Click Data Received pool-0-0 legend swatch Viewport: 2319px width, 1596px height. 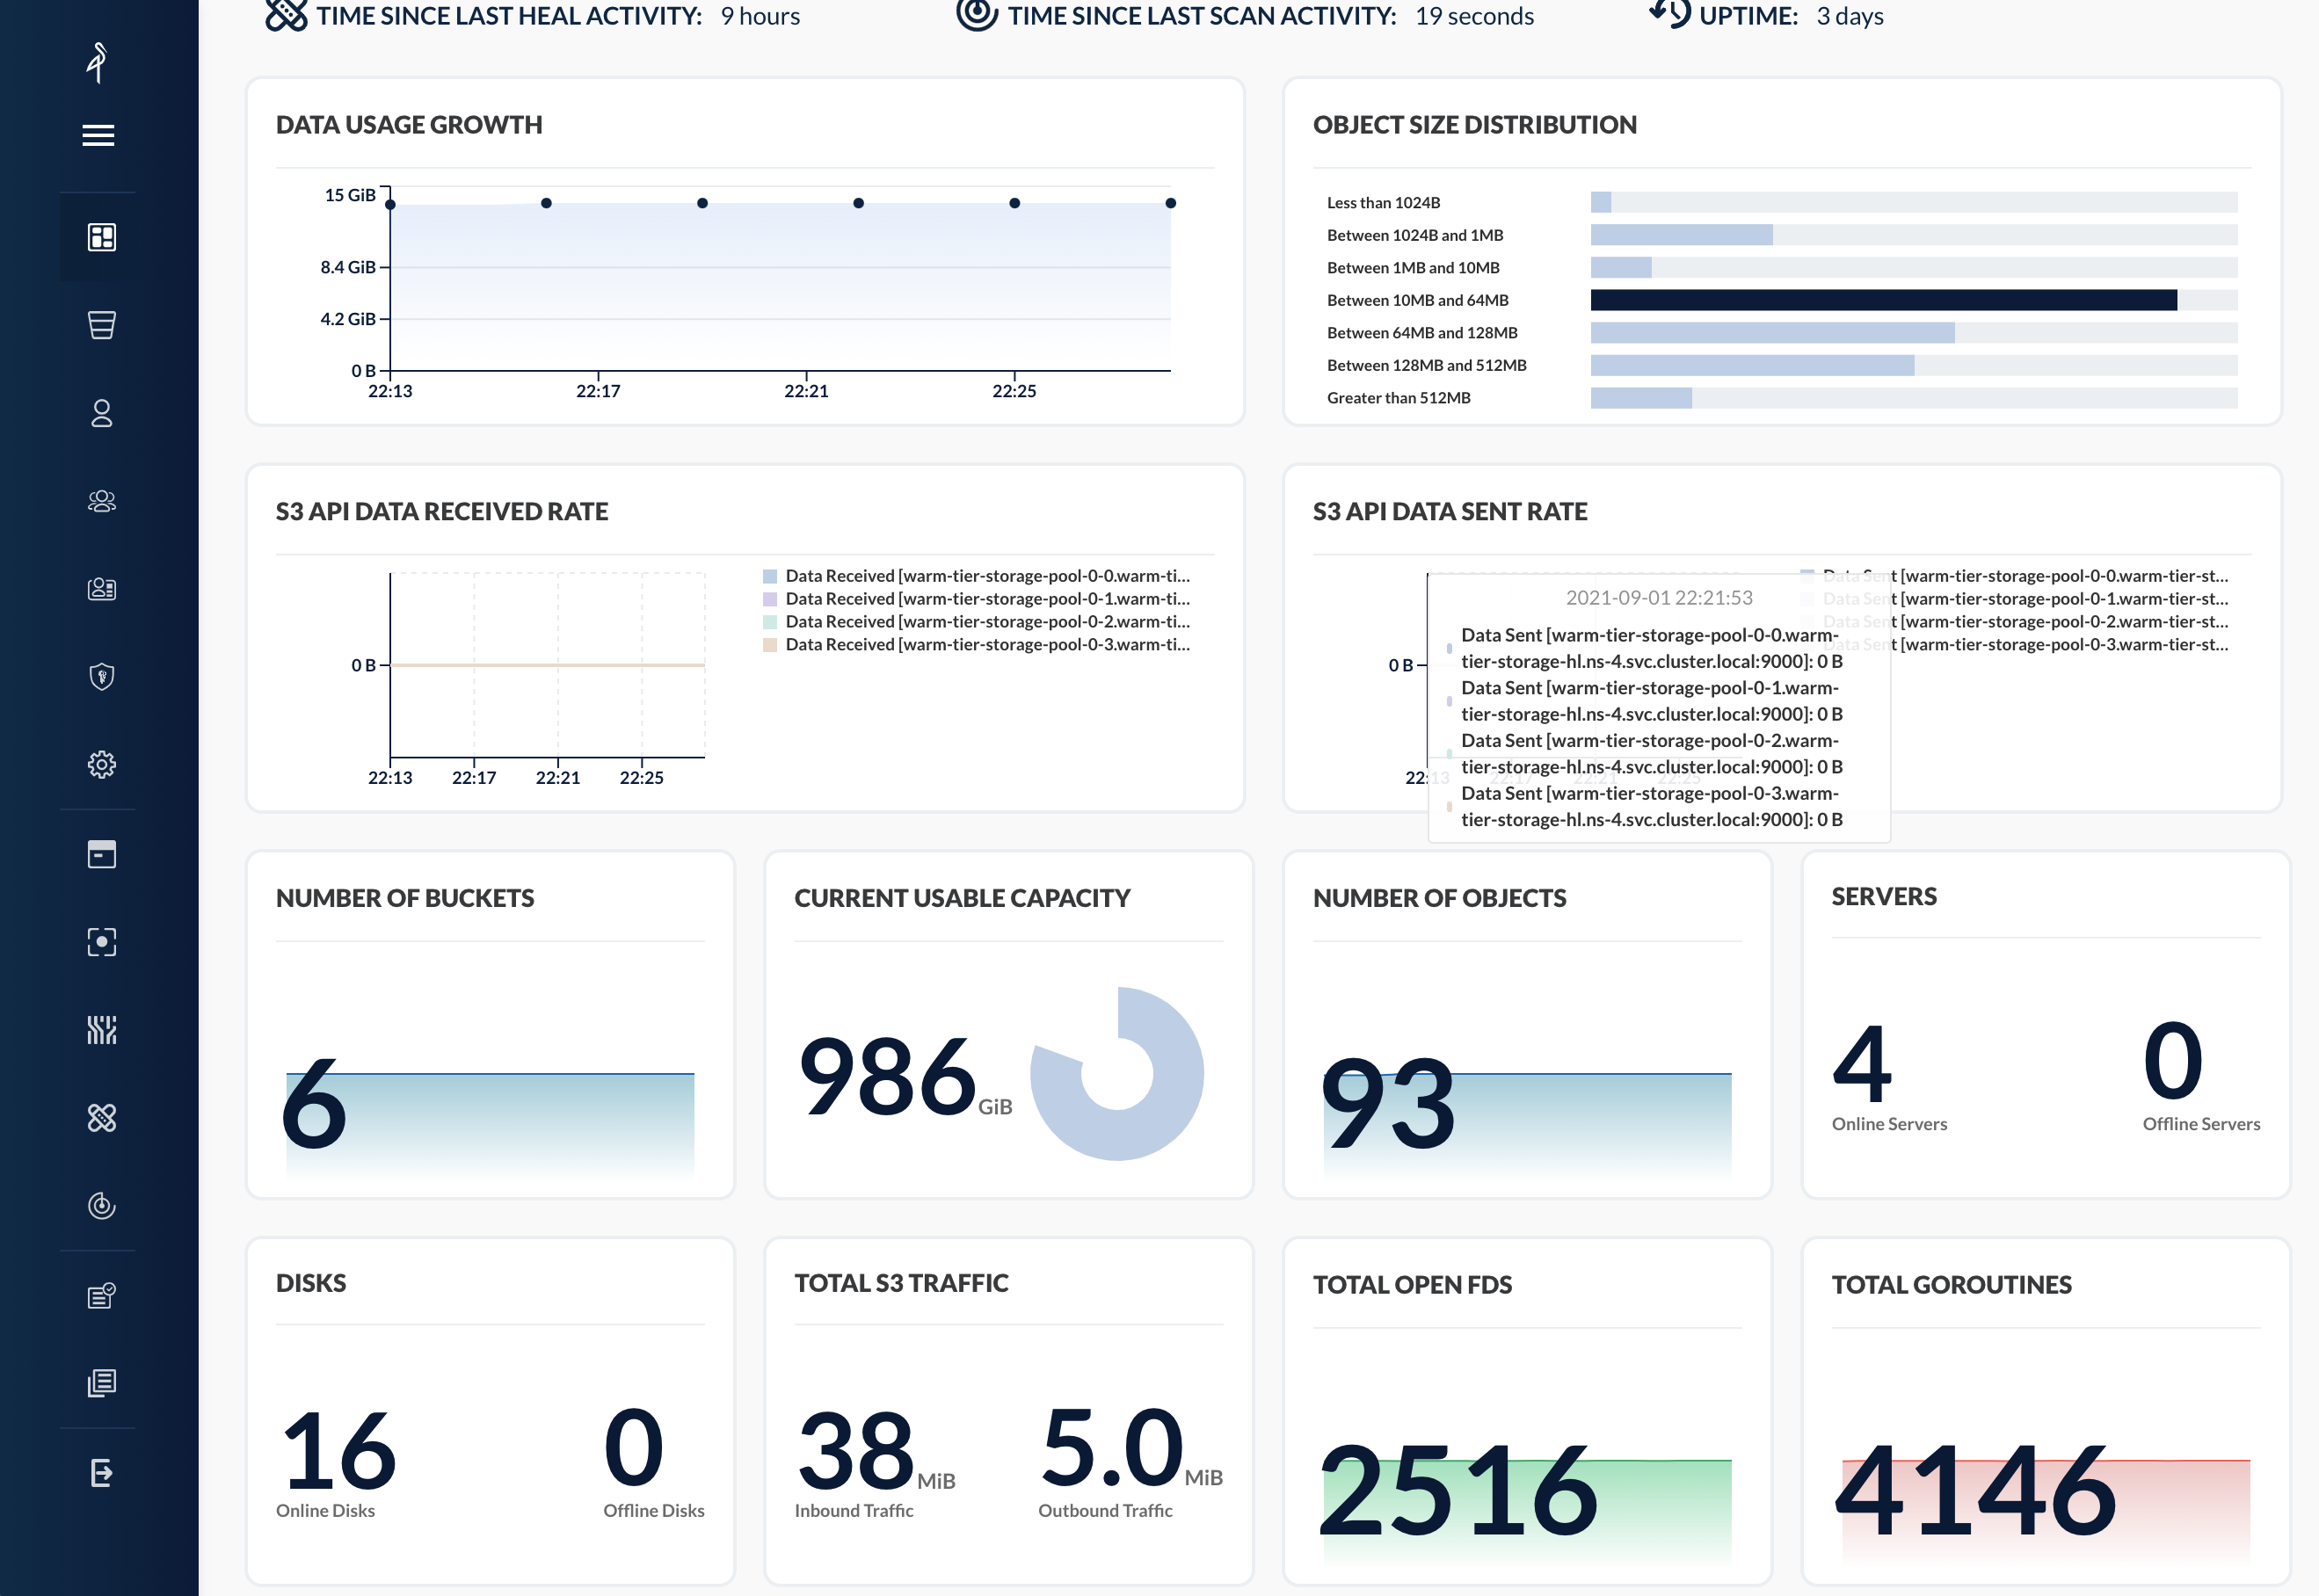coord(770,576)
